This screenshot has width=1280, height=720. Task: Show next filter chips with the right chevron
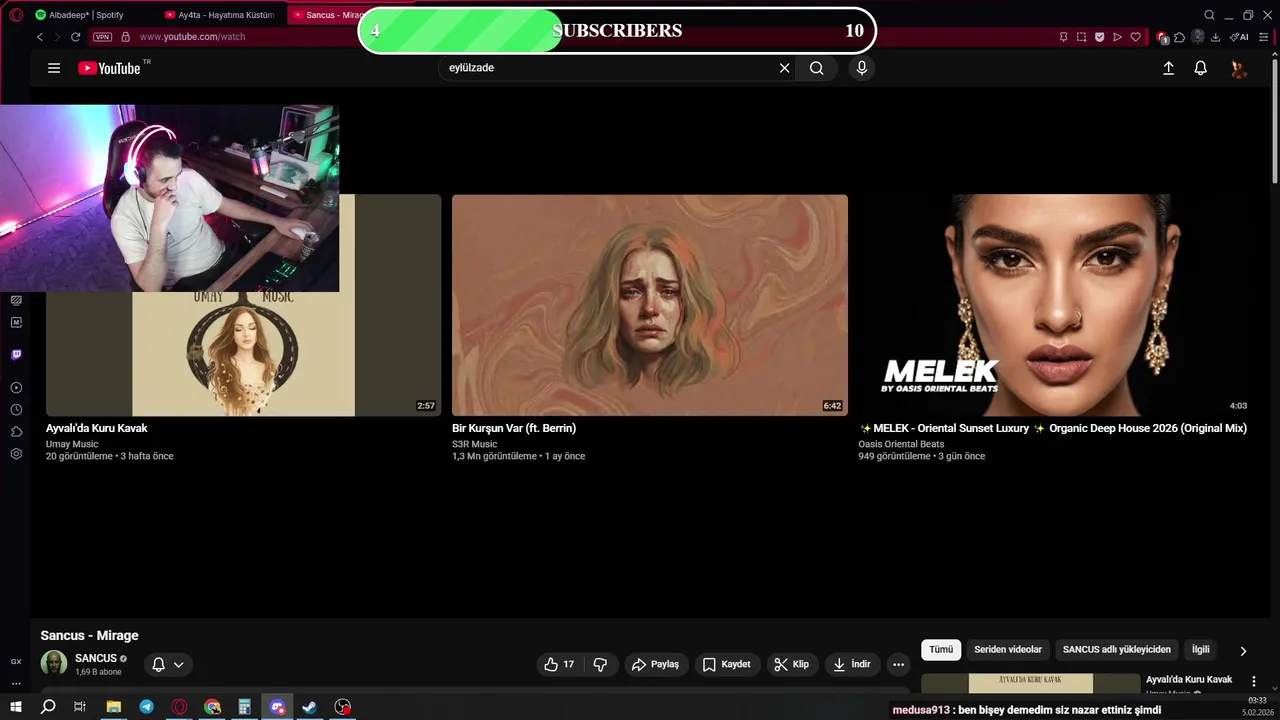click(1243, 651)
